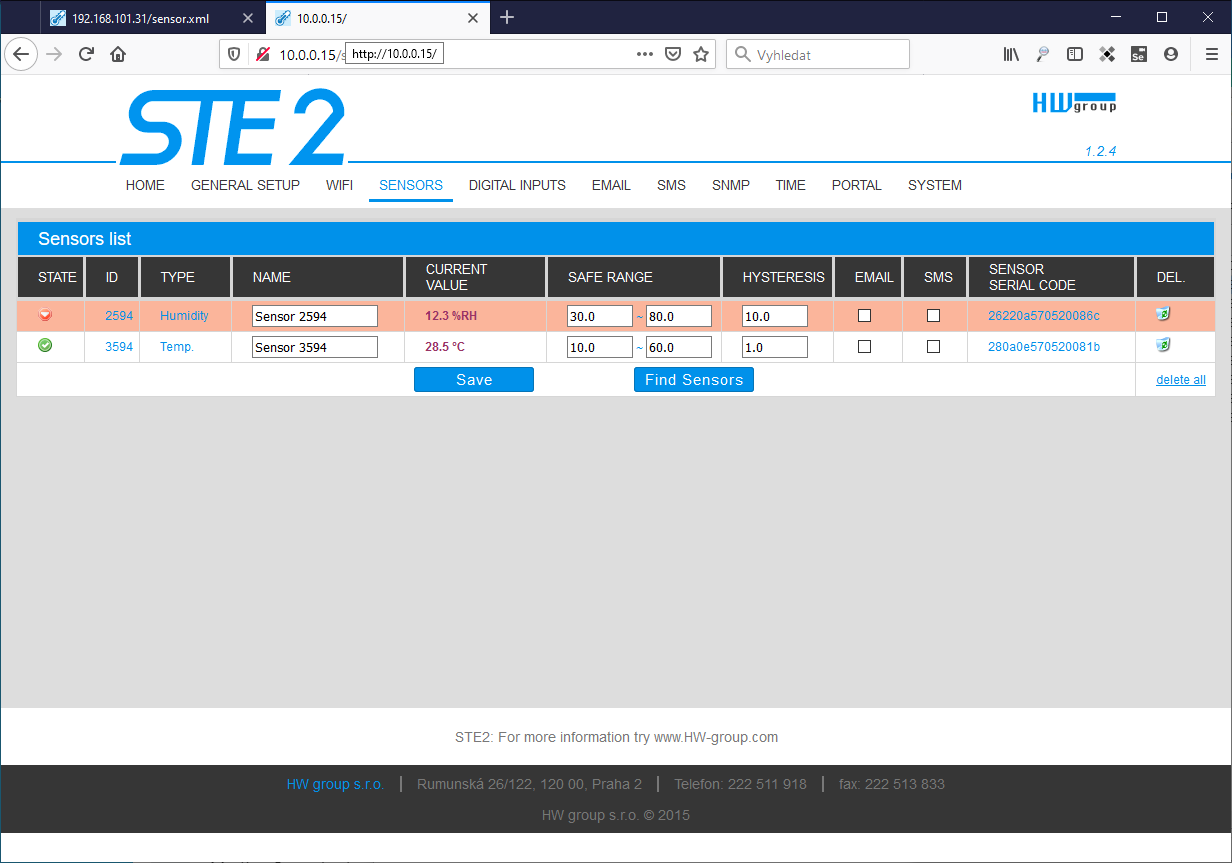Screen dimensions: 1232x863
Task: Click Selenium IDE extension icon
Action: coord(1138,55)
